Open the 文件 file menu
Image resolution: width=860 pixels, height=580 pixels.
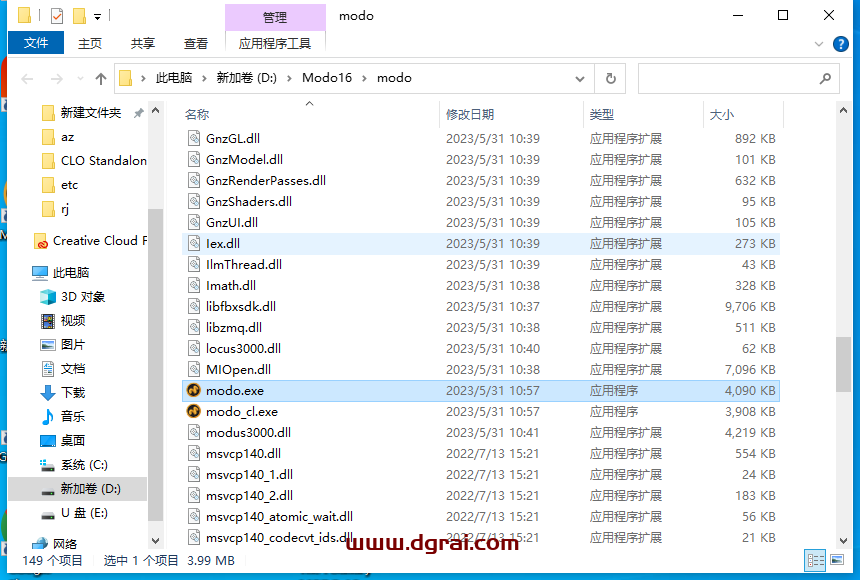[36, 43]
